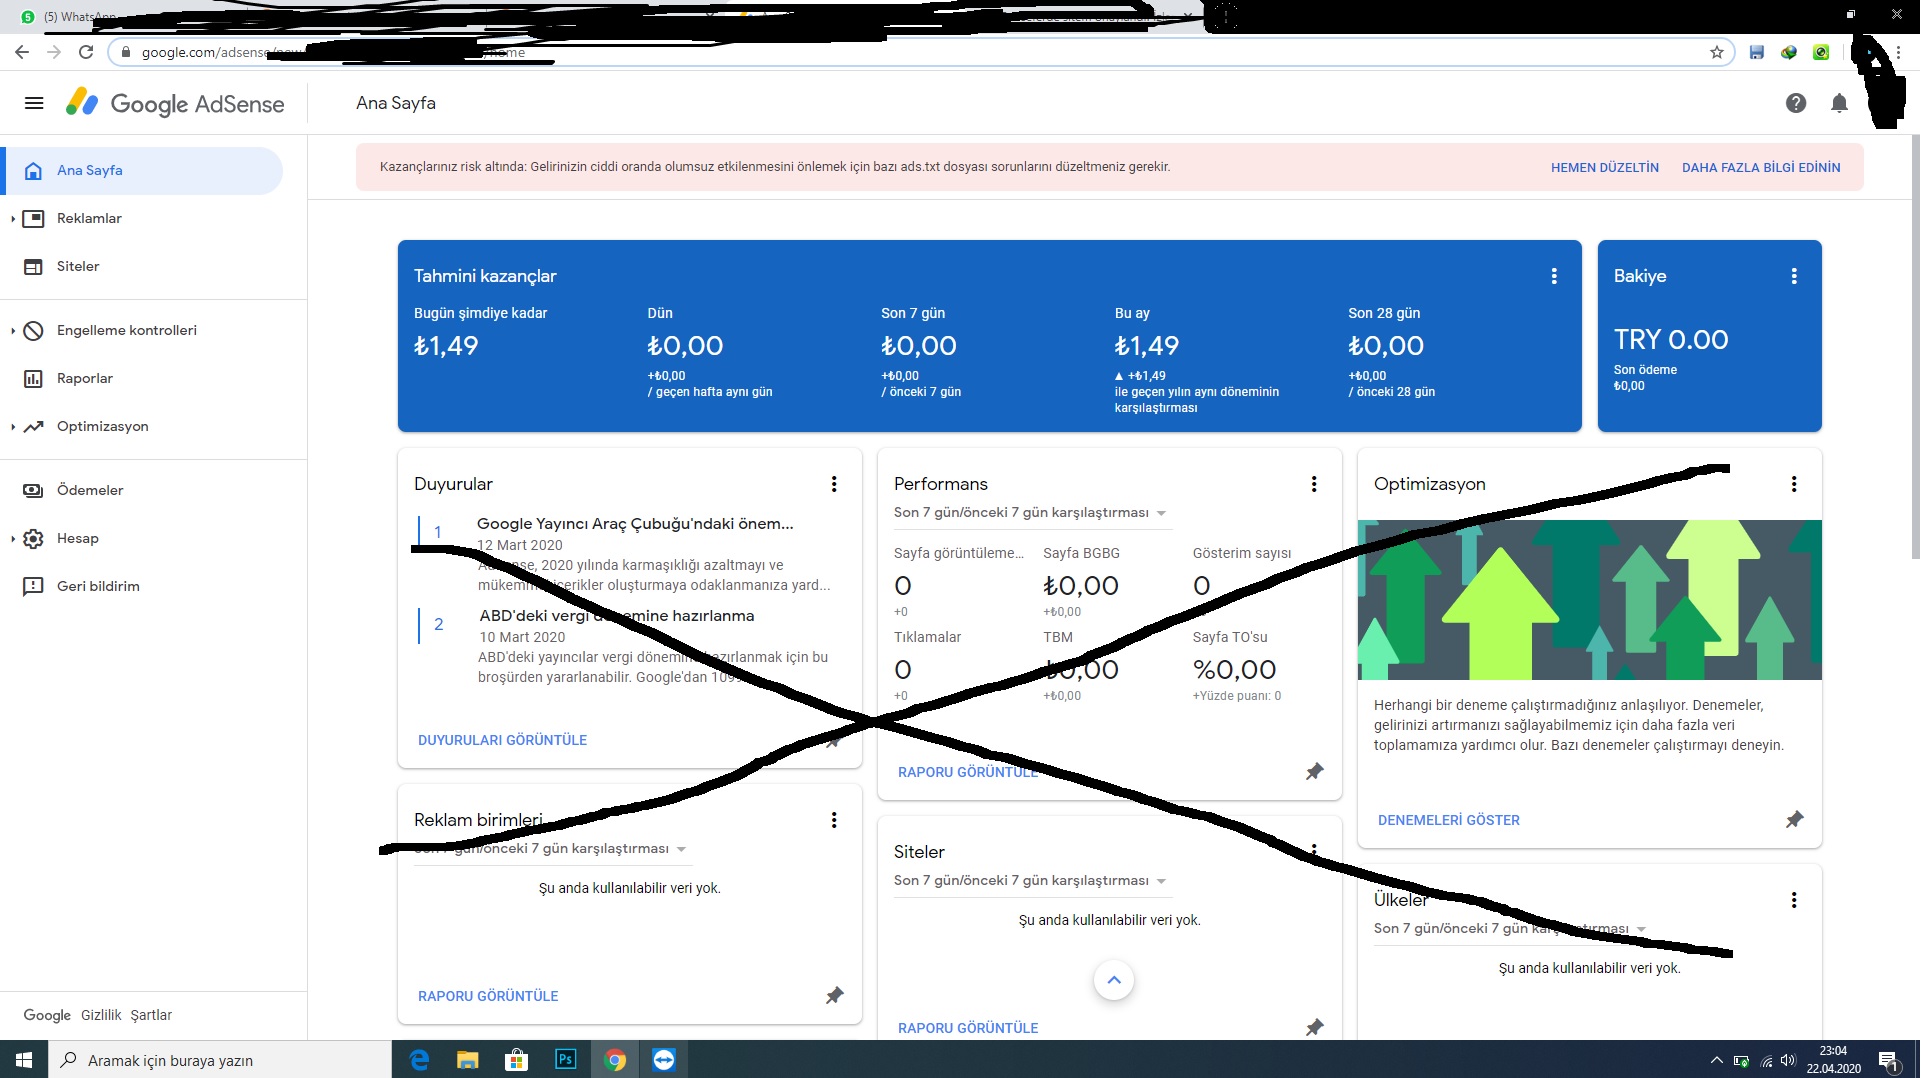1924x1078 pixels.
Task: Open Duyurular card three-dot menu
Action: pyautogui.click(x=834, y=484)
